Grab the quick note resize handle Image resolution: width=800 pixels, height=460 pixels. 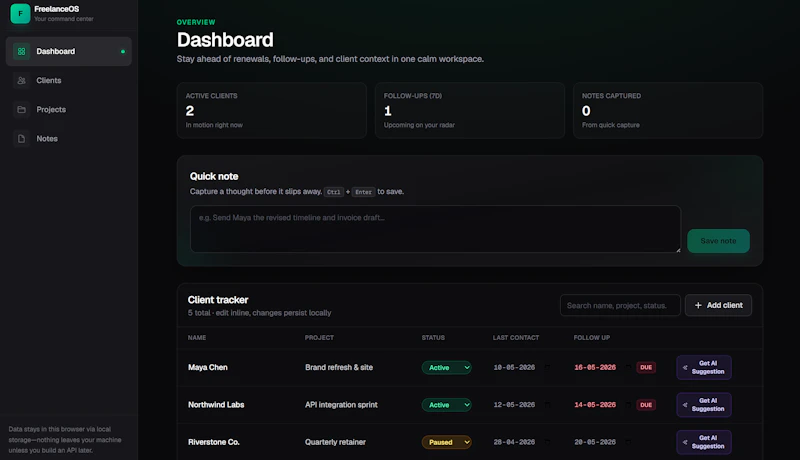point(678,250)
